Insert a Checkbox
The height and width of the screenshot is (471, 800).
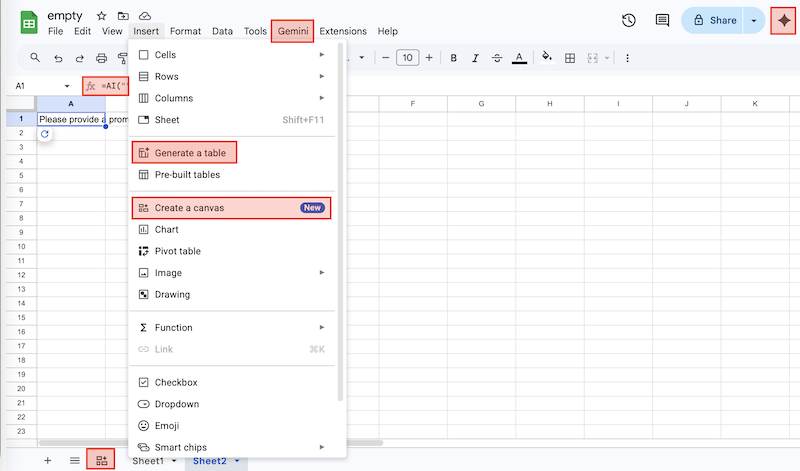pyautogui.click(x=232, y=382)
